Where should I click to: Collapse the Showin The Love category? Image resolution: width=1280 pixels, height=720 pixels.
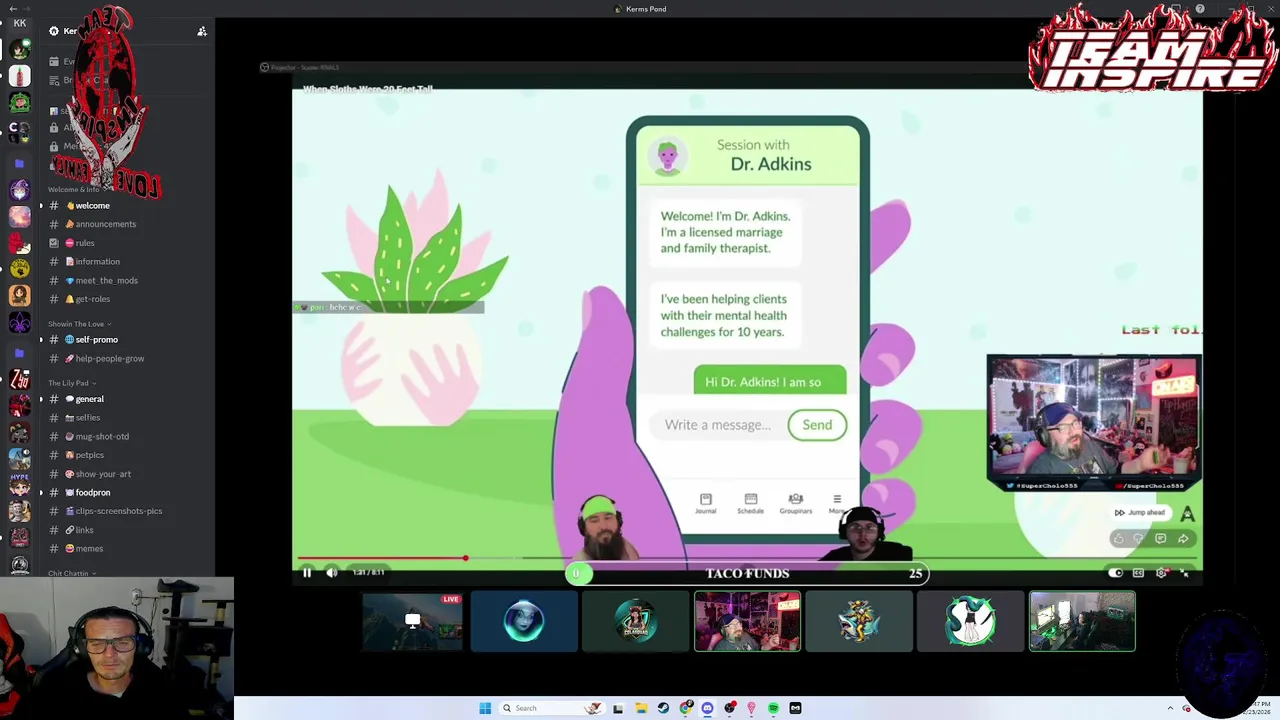(x=79, y=324)
